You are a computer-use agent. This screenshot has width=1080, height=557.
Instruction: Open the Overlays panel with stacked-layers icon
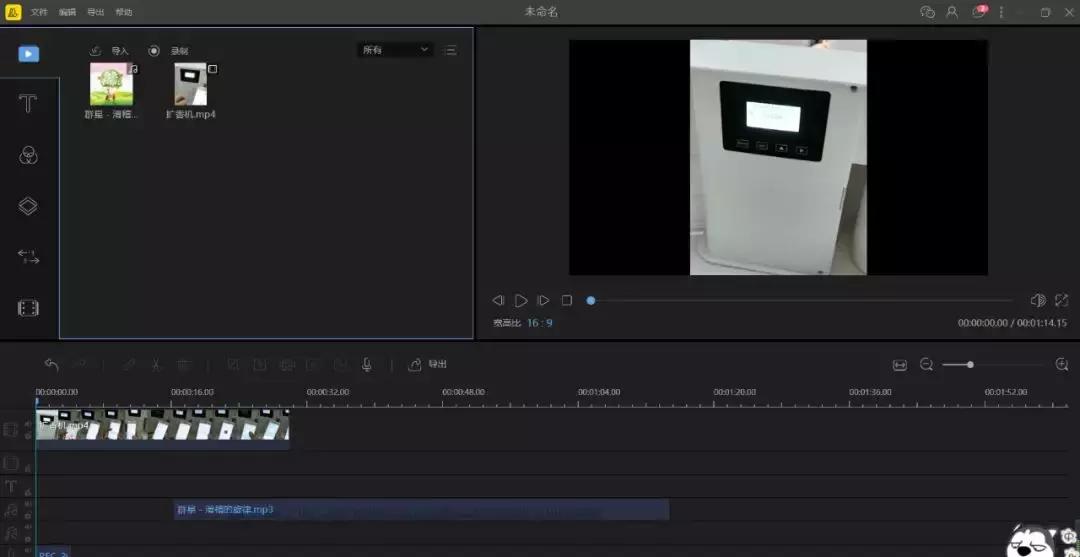pos(28,206)
